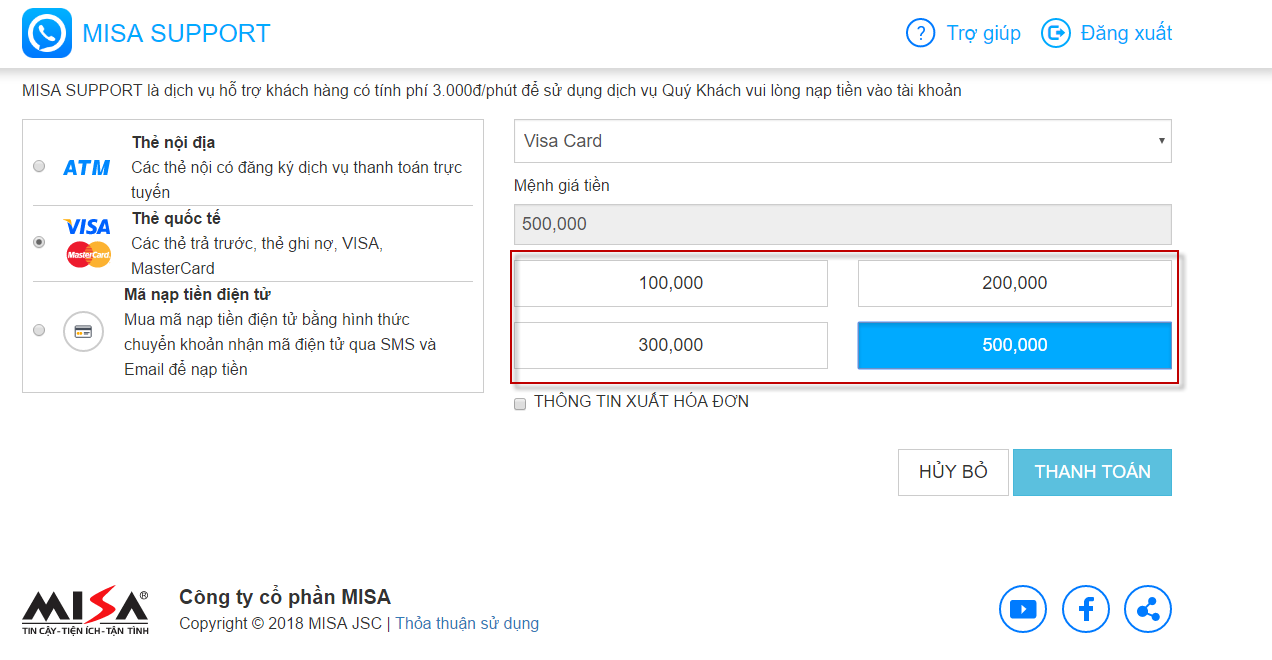Screen dimensions: 1272x660
Task: Choose the 300,000 amount button
Action: [x=671, y=345]
